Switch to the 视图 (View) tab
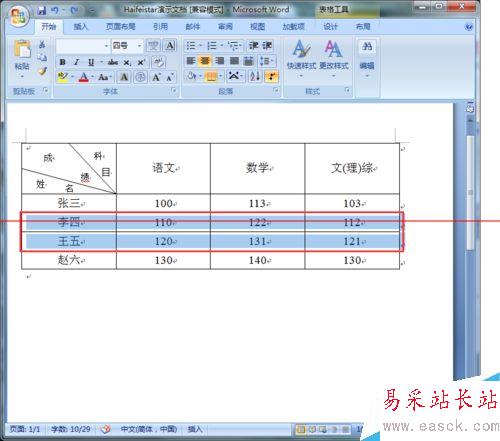Image resolution: width=500 pixels, height=441 pixels. (258, 27)
